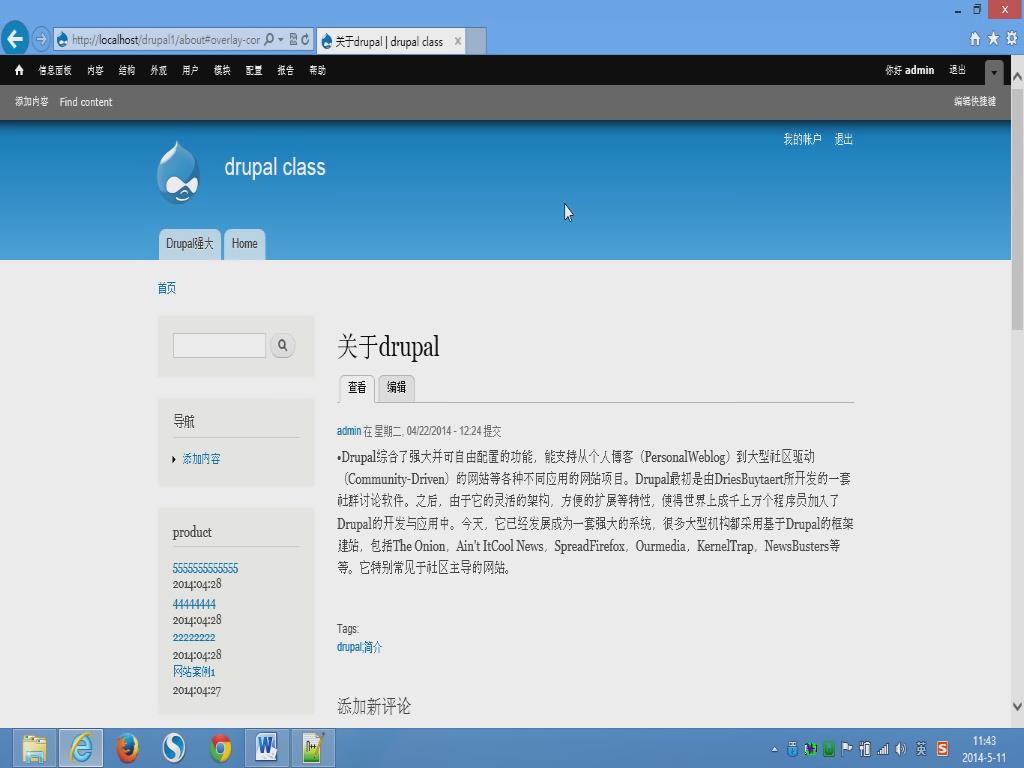Open the 5555555555555 product link
The height and width of the screenshot is (768, 1024).
pos(205,568)
